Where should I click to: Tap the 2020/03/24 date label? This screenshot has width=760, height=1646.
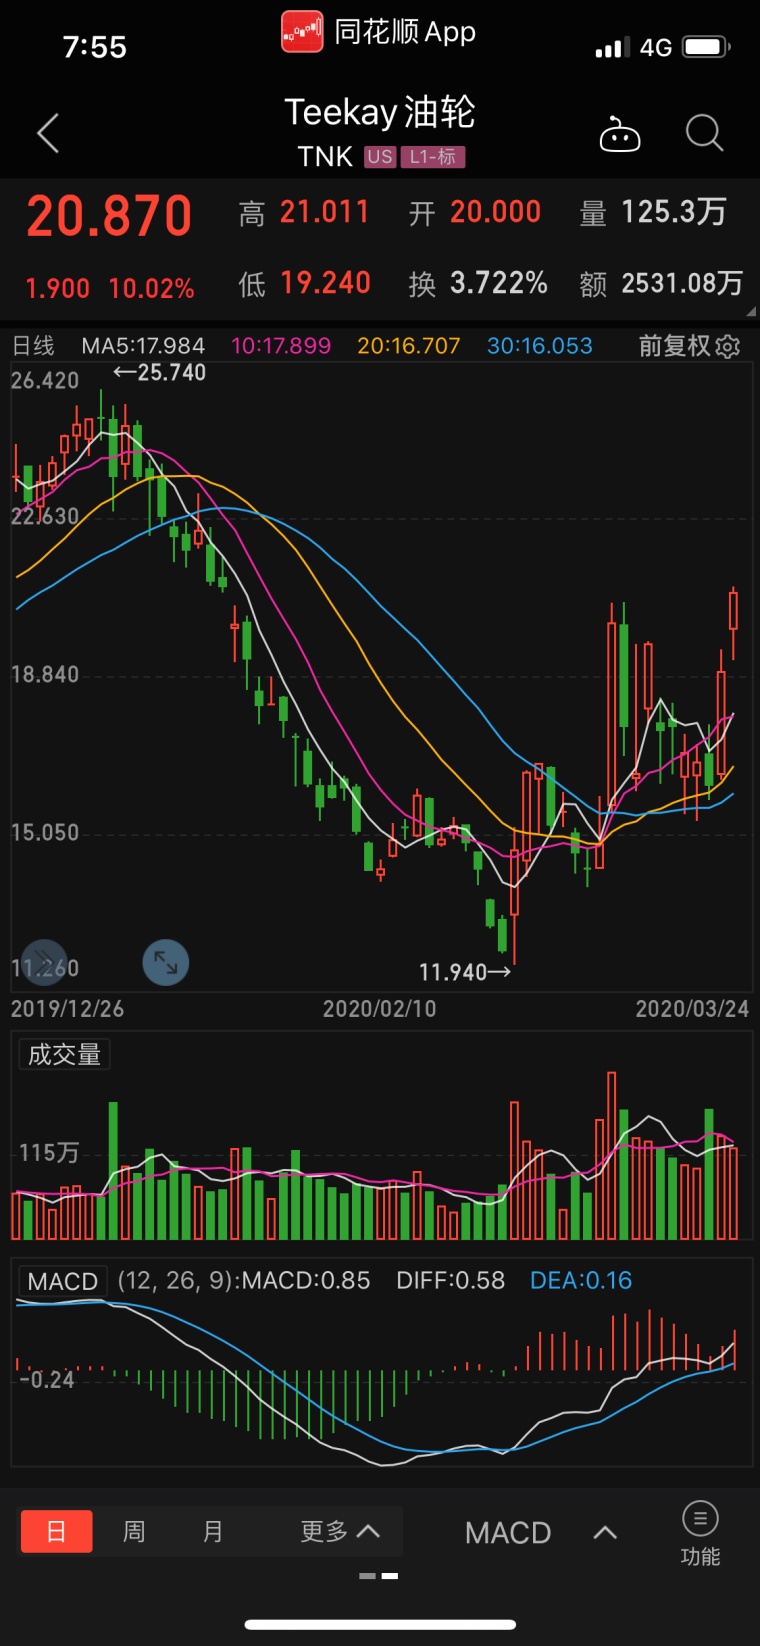point(692,1009)
